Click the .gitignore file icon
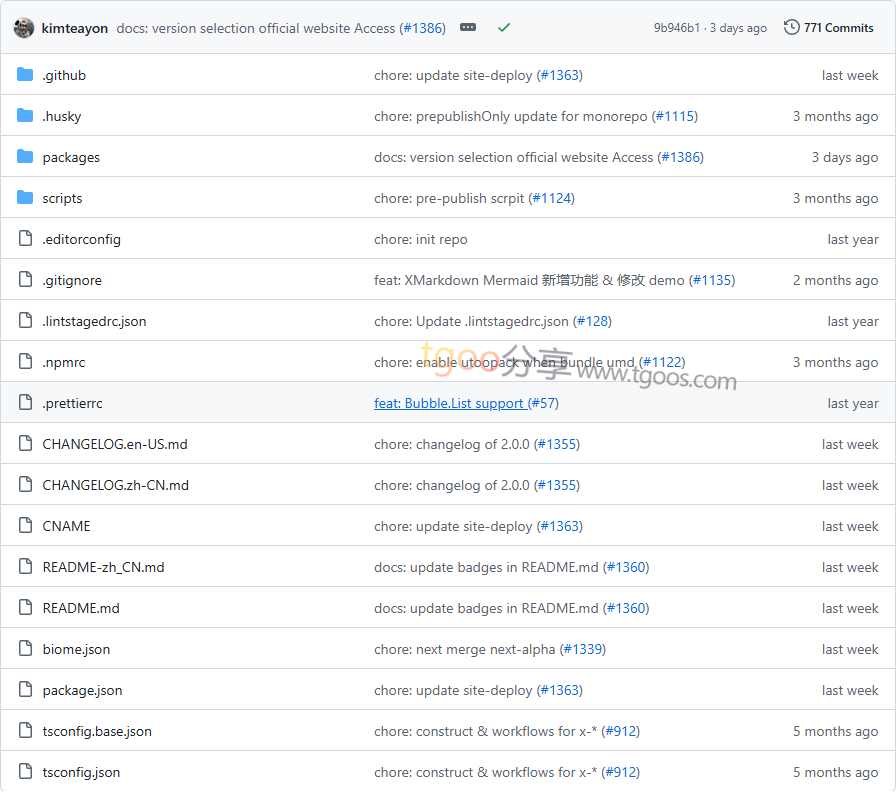Viewport: 896px width, 792px height. coord(25,280)
